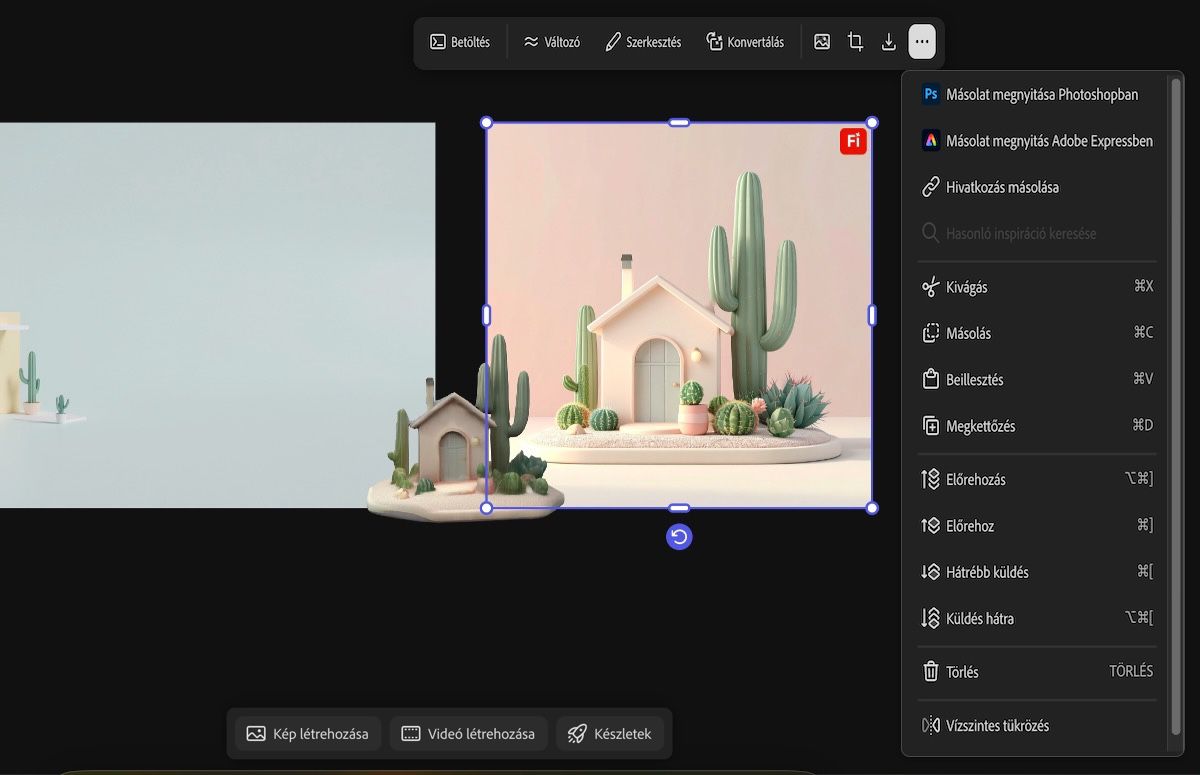This screenshot has height=775, width=1200.
Task: Select Kivágás from the context menu
Action: point(967,287)
